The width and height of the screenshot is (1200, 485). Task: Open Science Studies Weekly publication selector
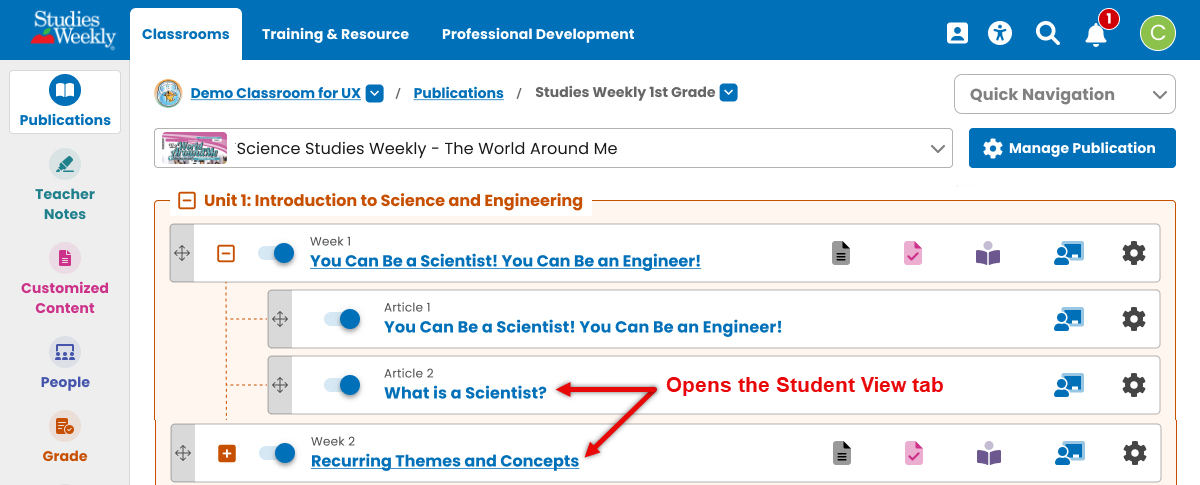point(554,149)
